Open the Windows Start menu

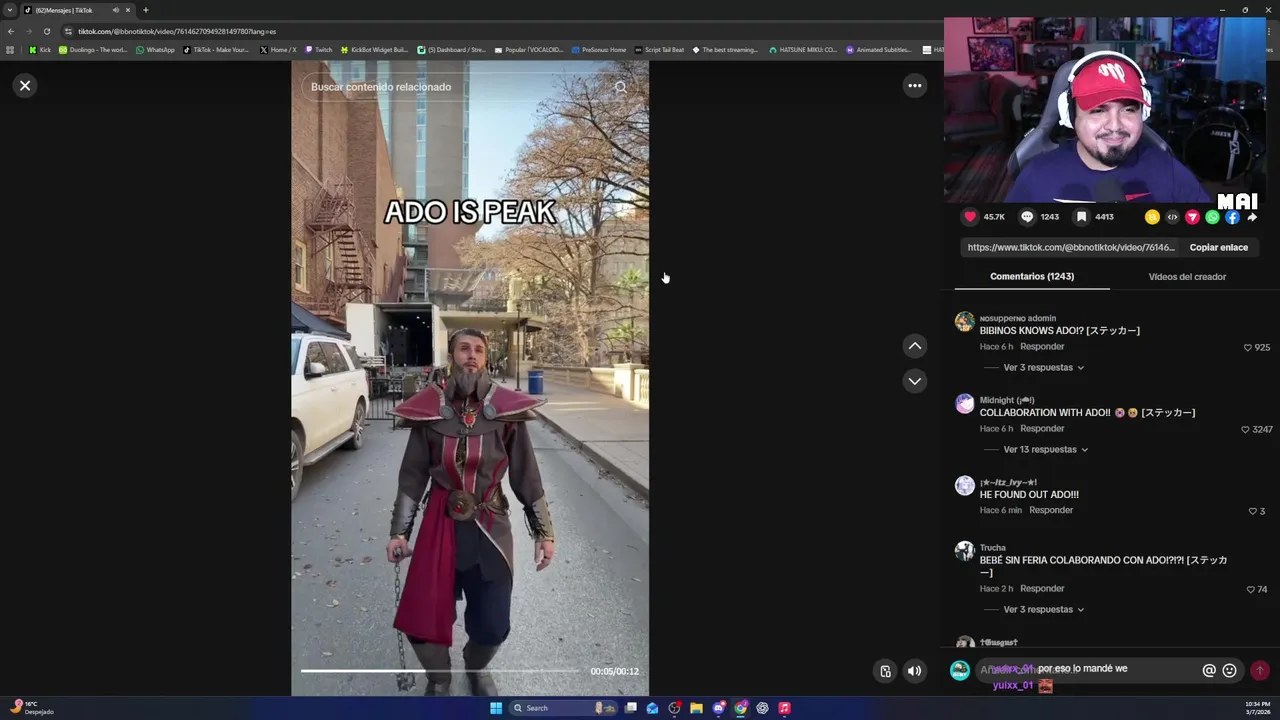[x=496, y=708]
